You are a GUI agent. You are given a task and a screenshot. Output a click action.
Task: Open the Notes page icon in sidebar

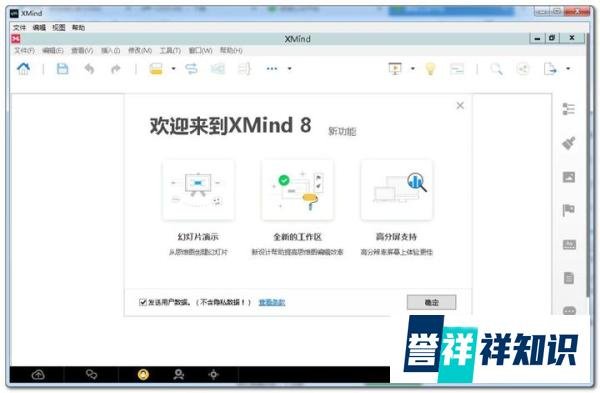tap(569, 278)
